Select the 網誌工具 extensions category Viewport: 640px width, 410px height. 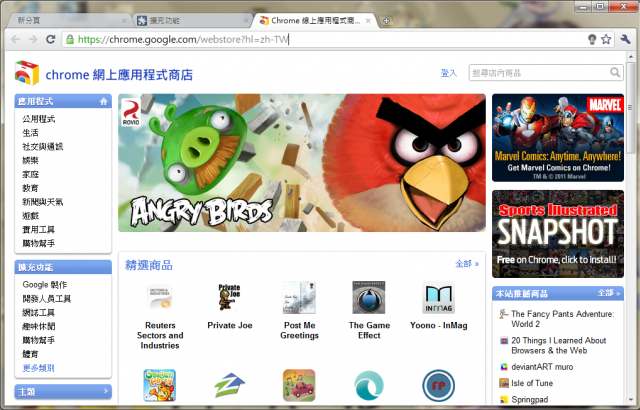(x=38, y=312)
